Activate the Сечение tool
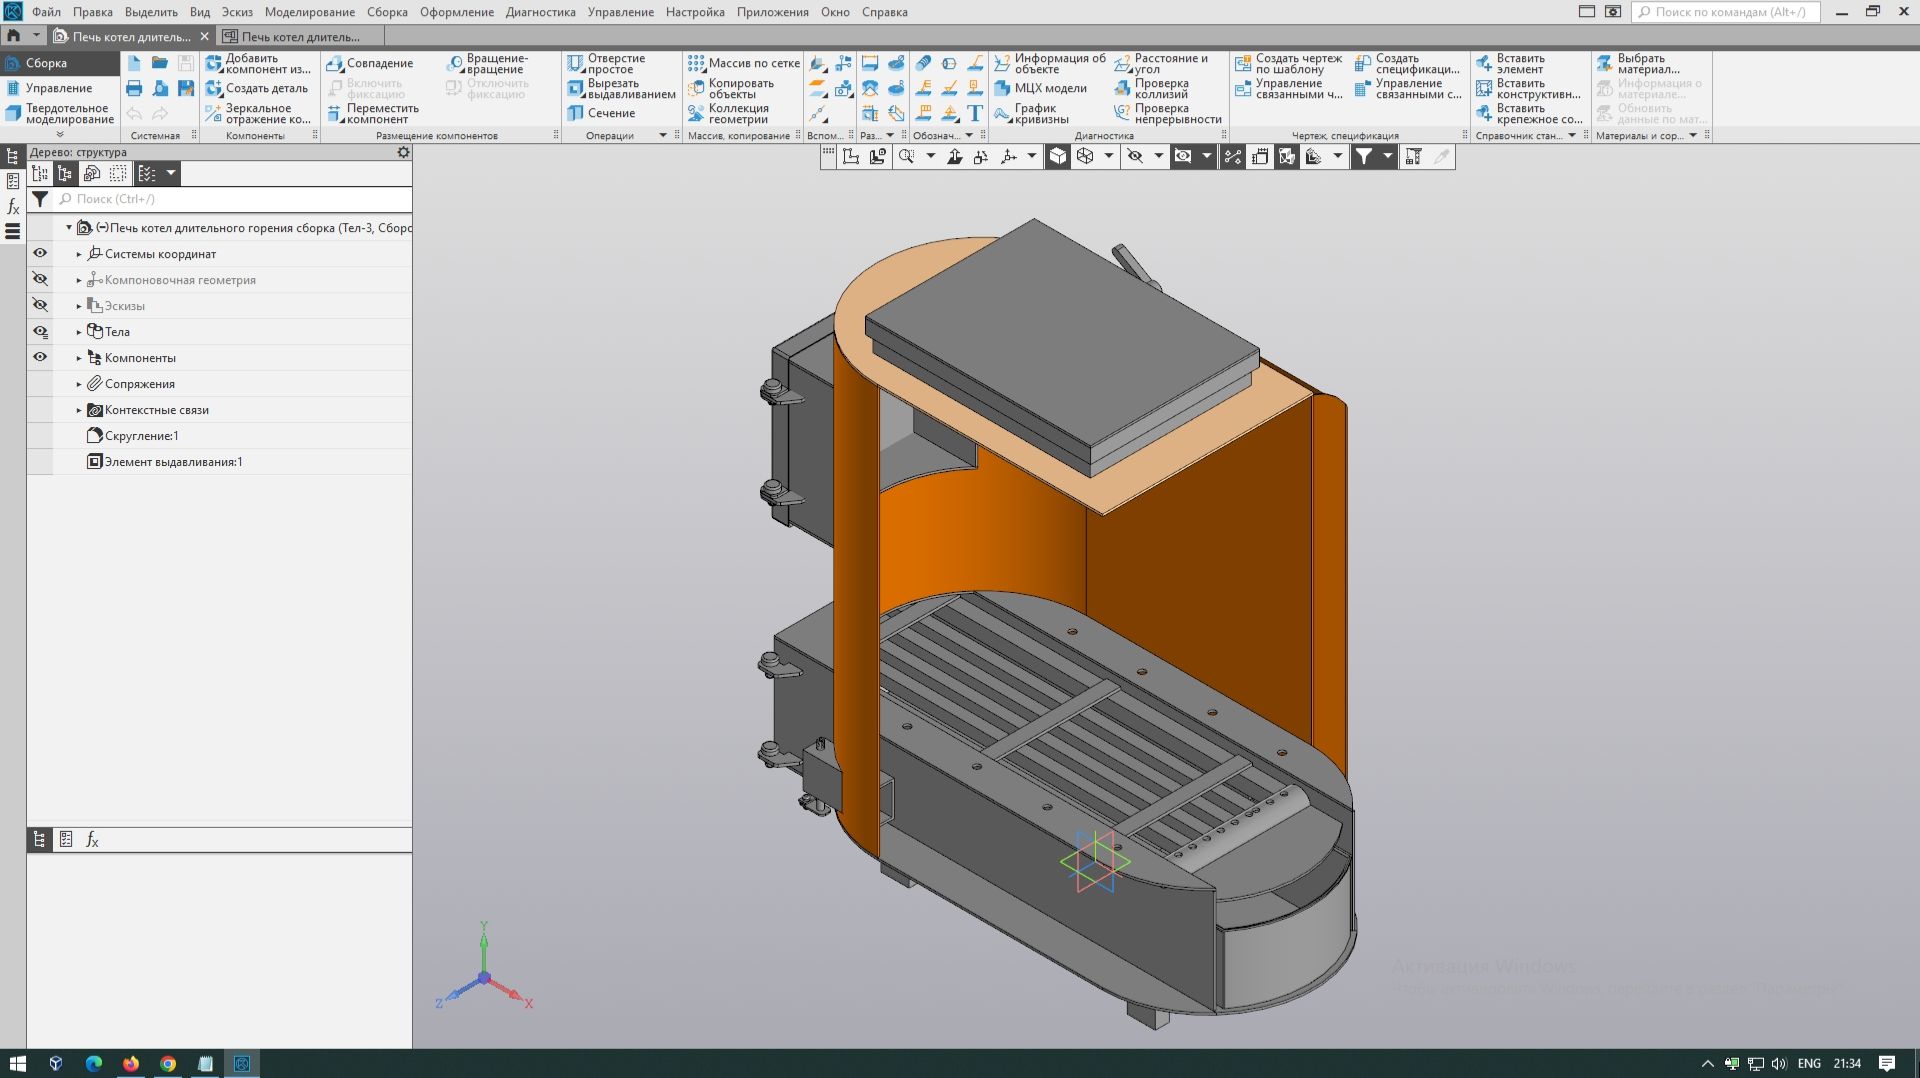The image size is (1920, 1078). pyautogui.click(x=607, y=112)
